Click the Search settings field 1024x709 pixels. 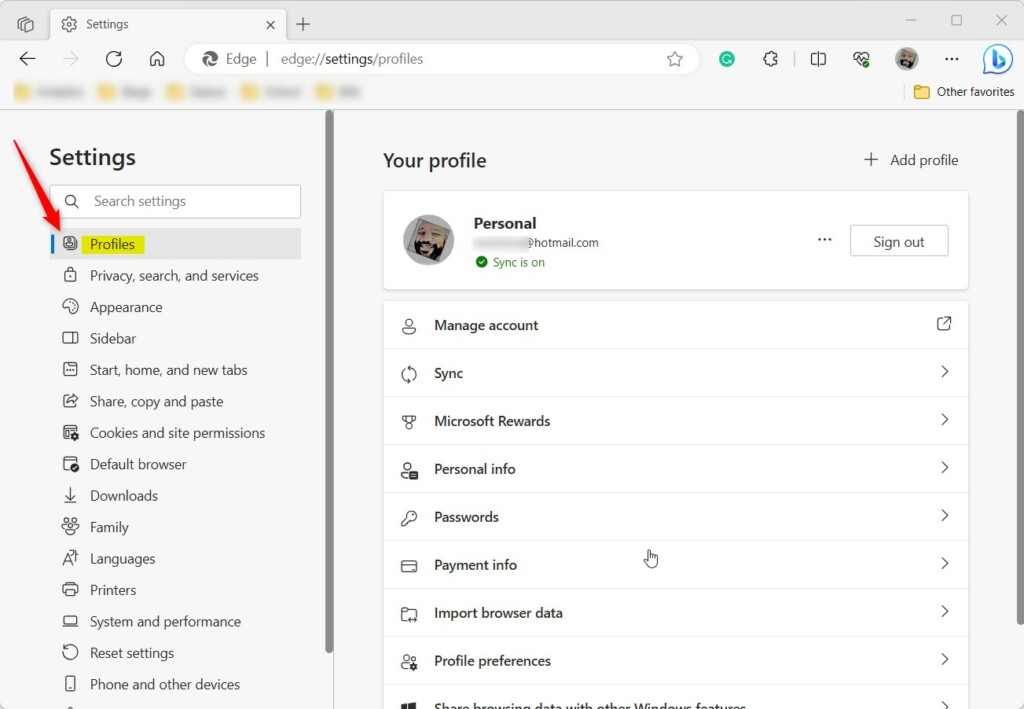[175, 201]
